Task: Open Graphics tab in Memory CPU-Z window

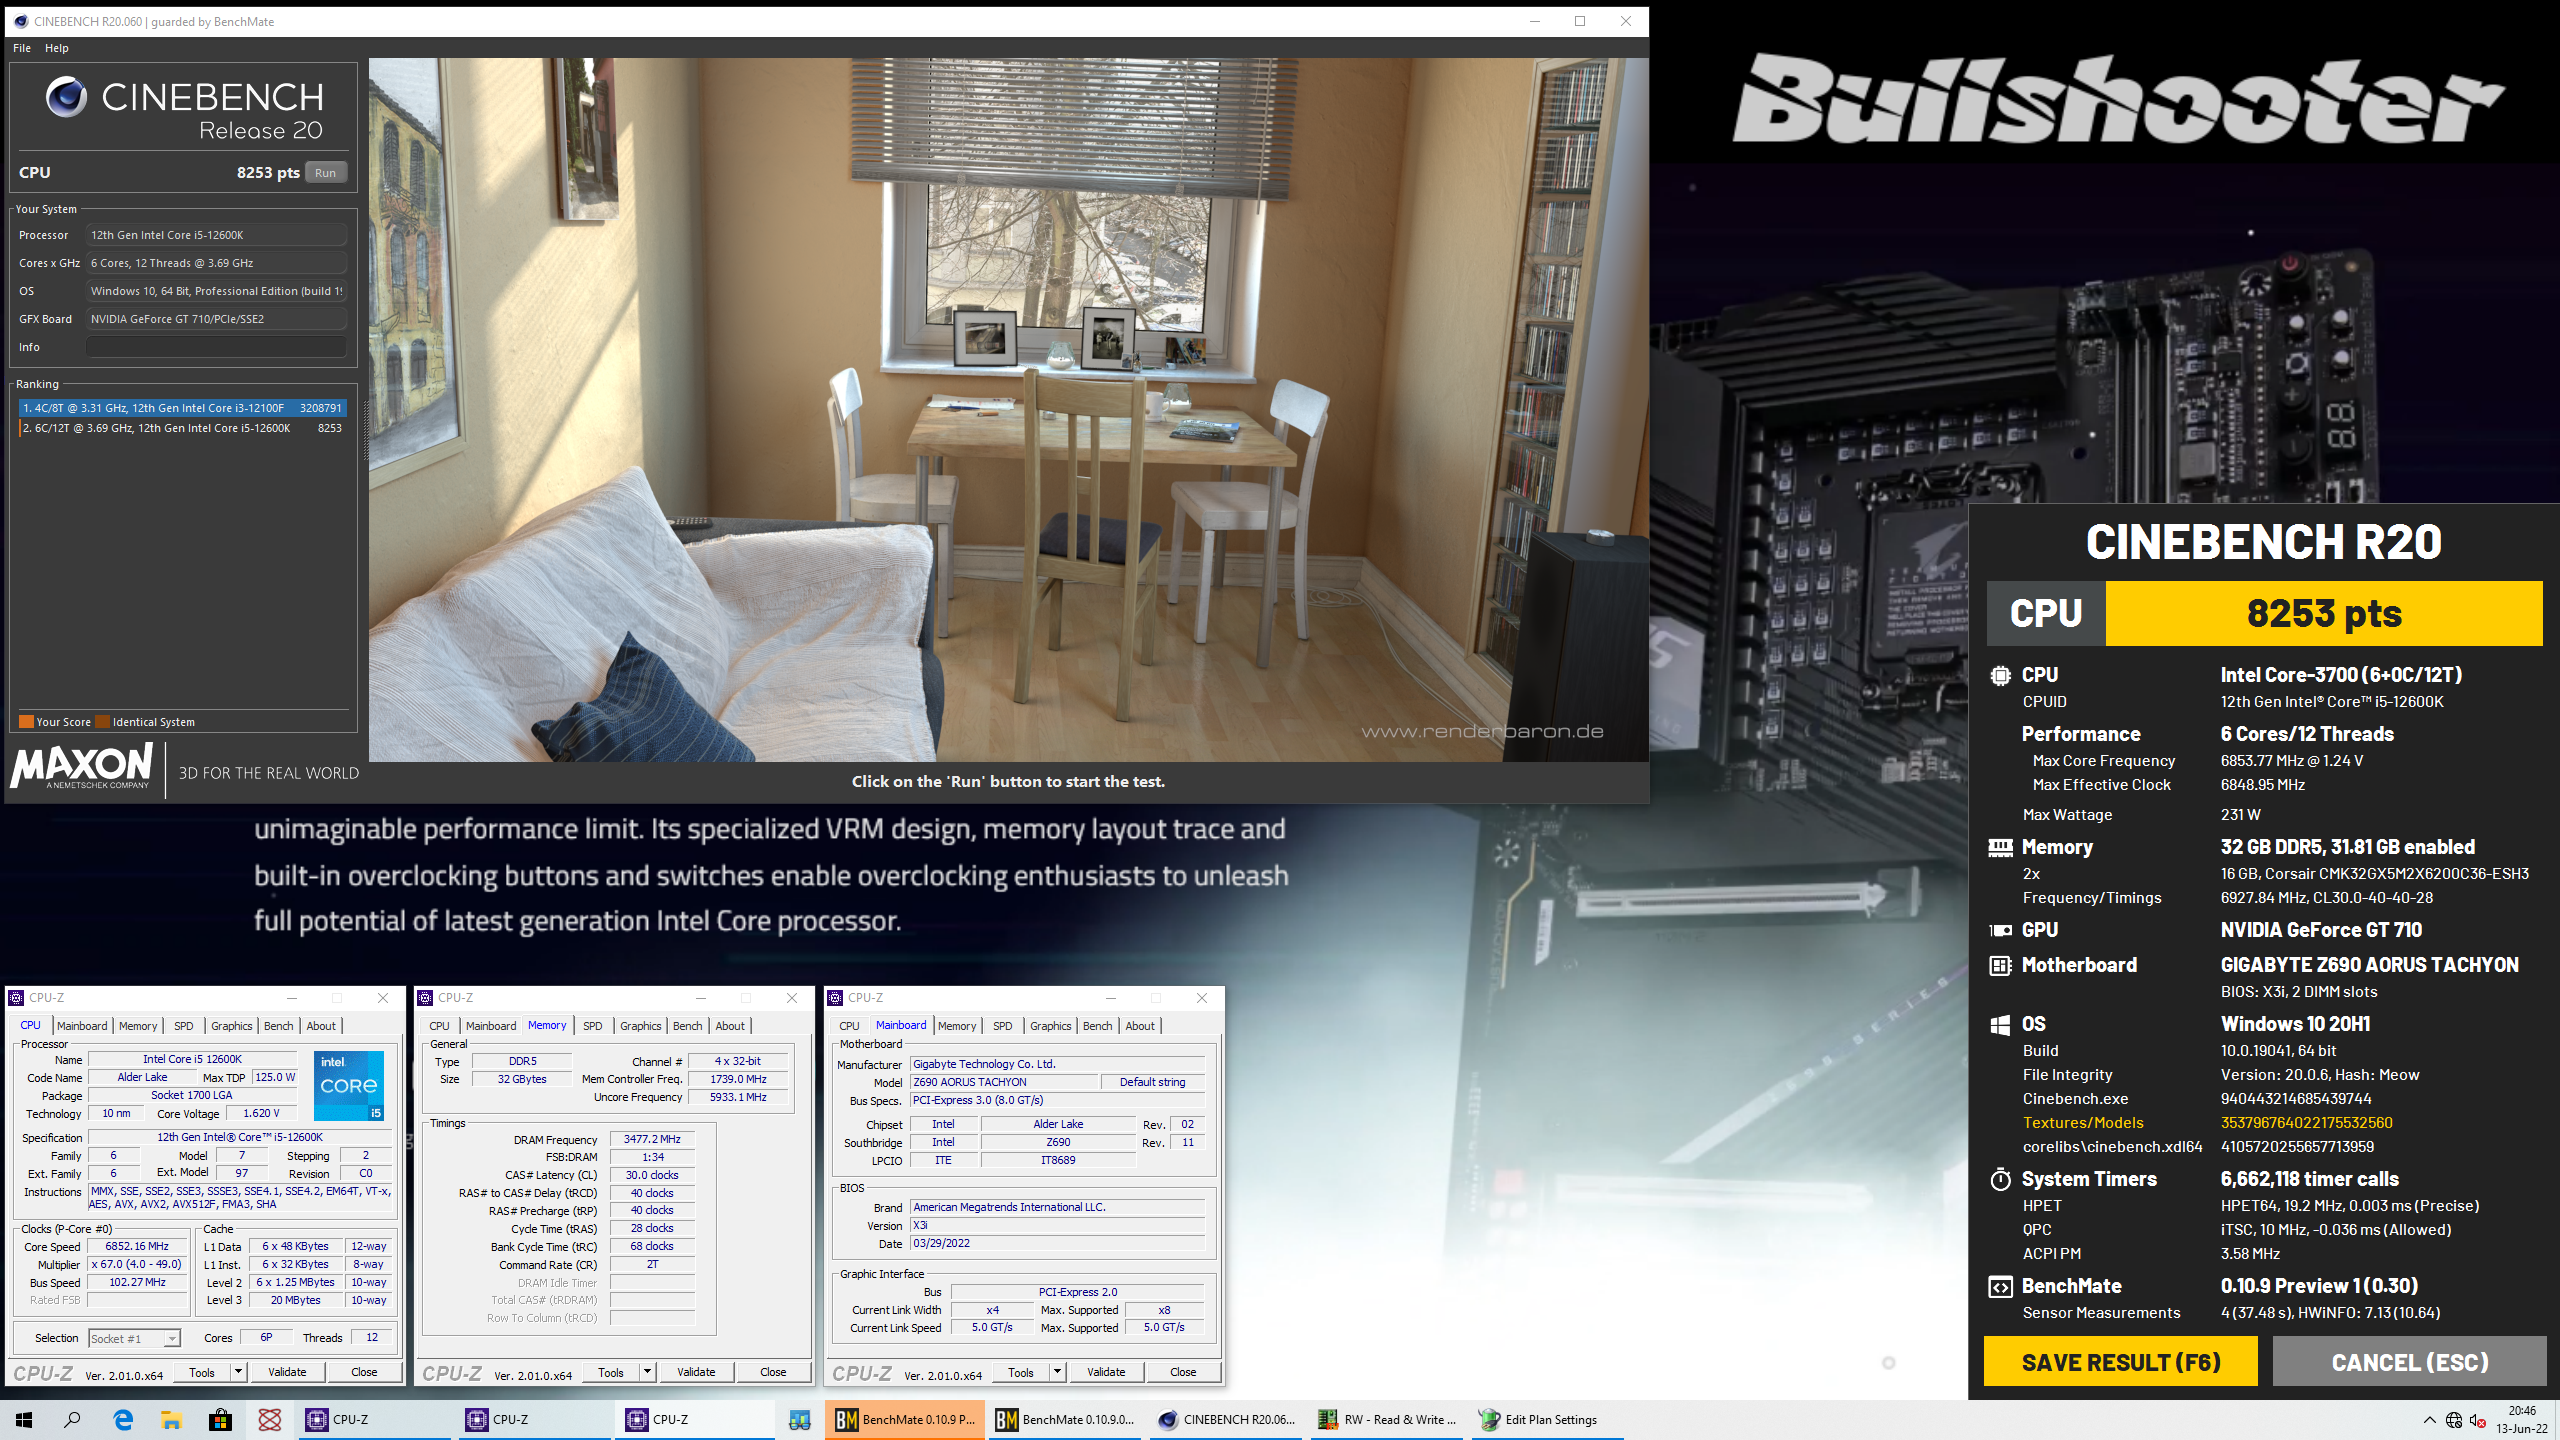Action: 641,1026
